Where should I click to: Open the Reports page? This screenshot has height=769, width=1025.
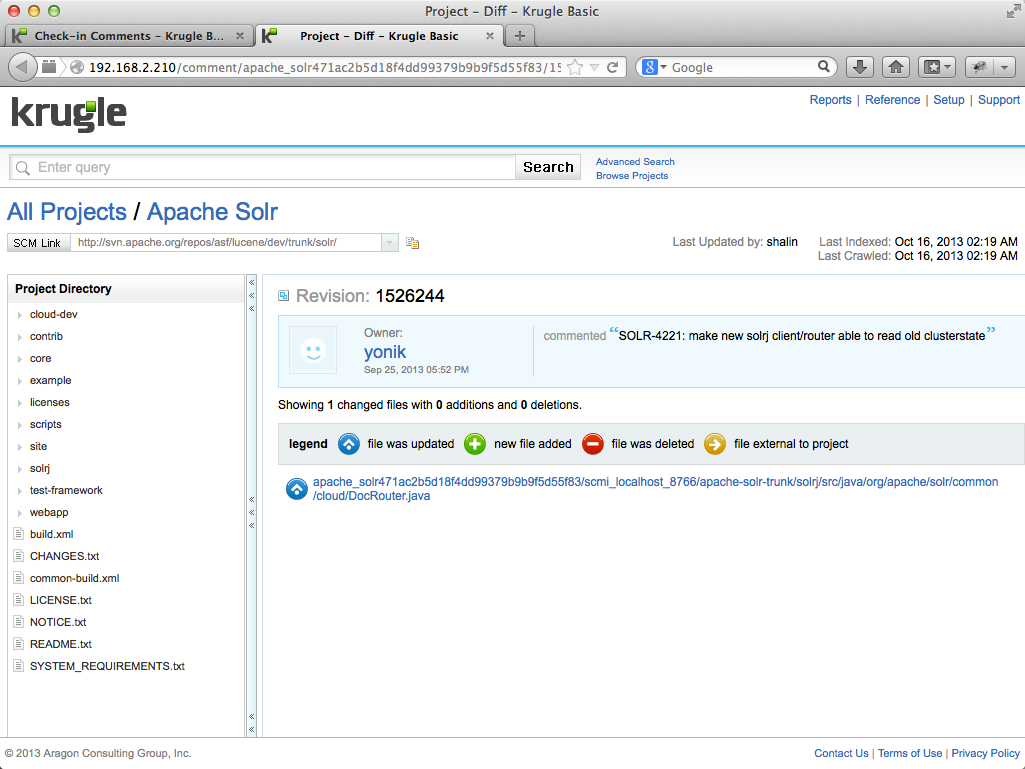click(x=830, y=99)
